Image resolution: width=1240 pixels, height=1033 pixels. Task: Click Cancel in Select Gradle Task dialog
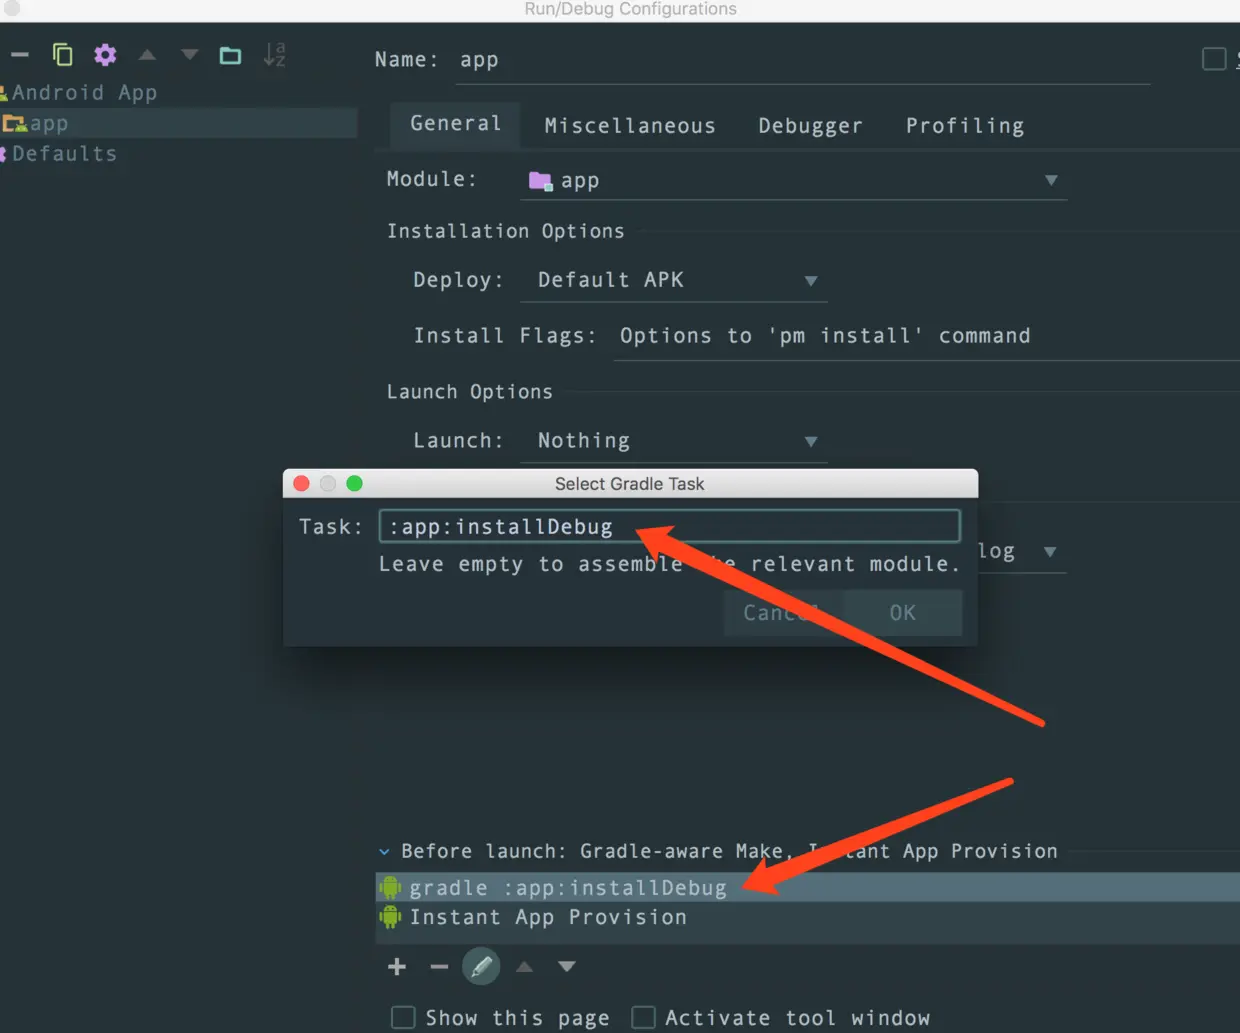tap(783, 613)
